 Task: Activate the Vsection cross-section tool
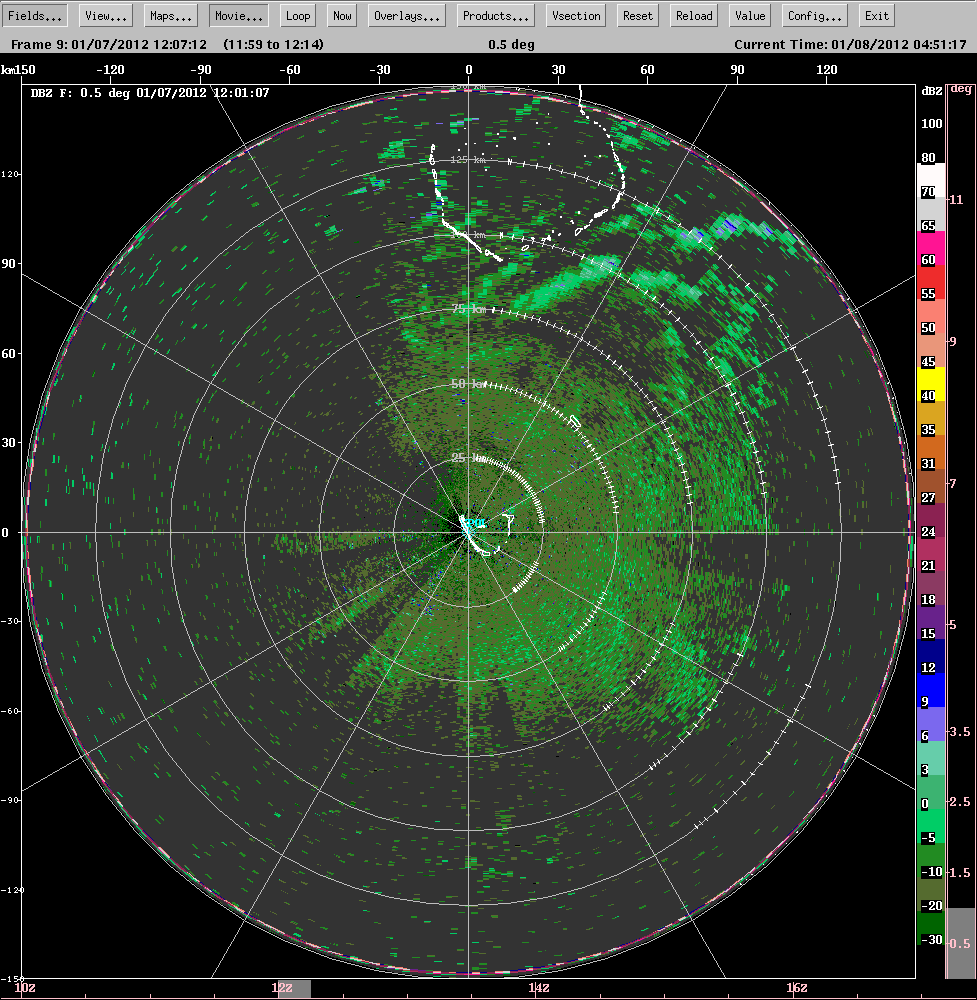point(575,15)
